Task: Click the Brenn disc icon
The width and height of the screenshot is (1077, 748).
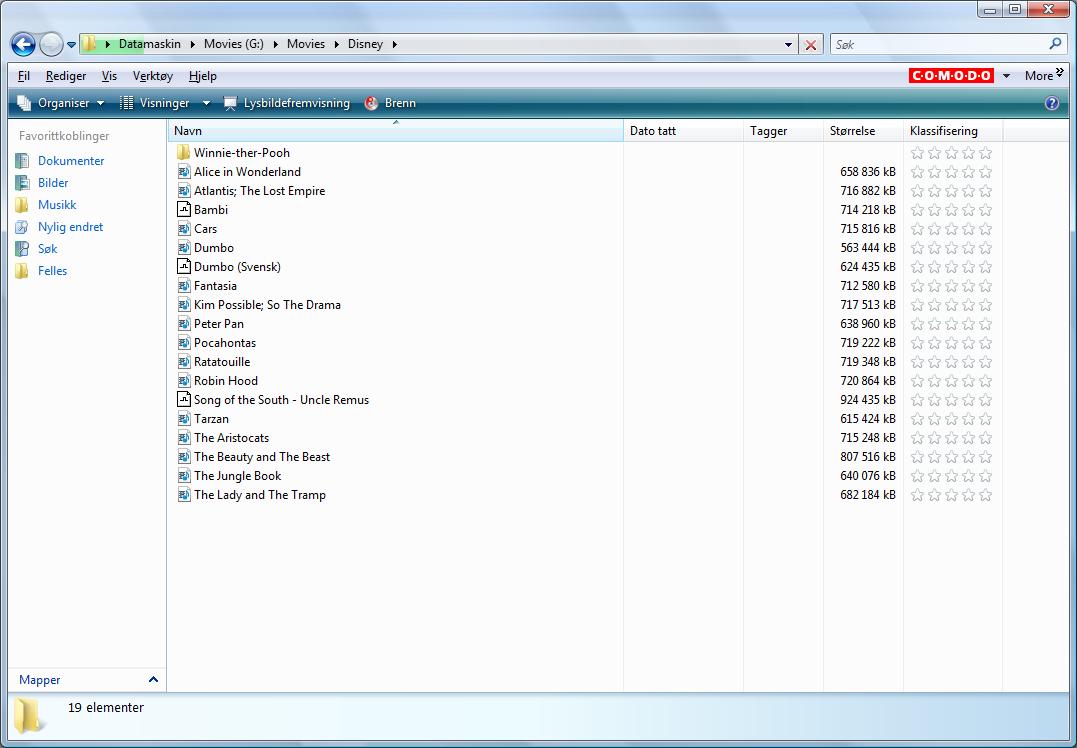Action: (372, 103)
